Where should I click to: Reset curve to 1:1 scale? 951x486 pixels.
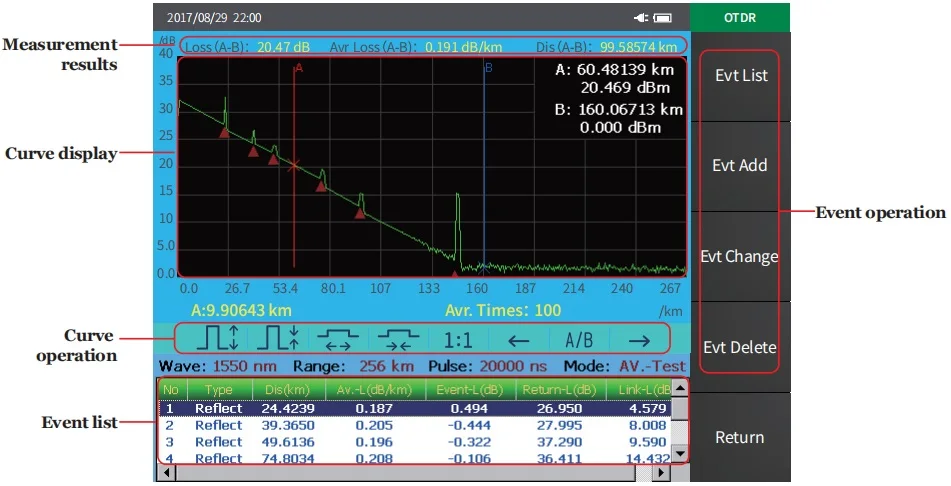458,340
